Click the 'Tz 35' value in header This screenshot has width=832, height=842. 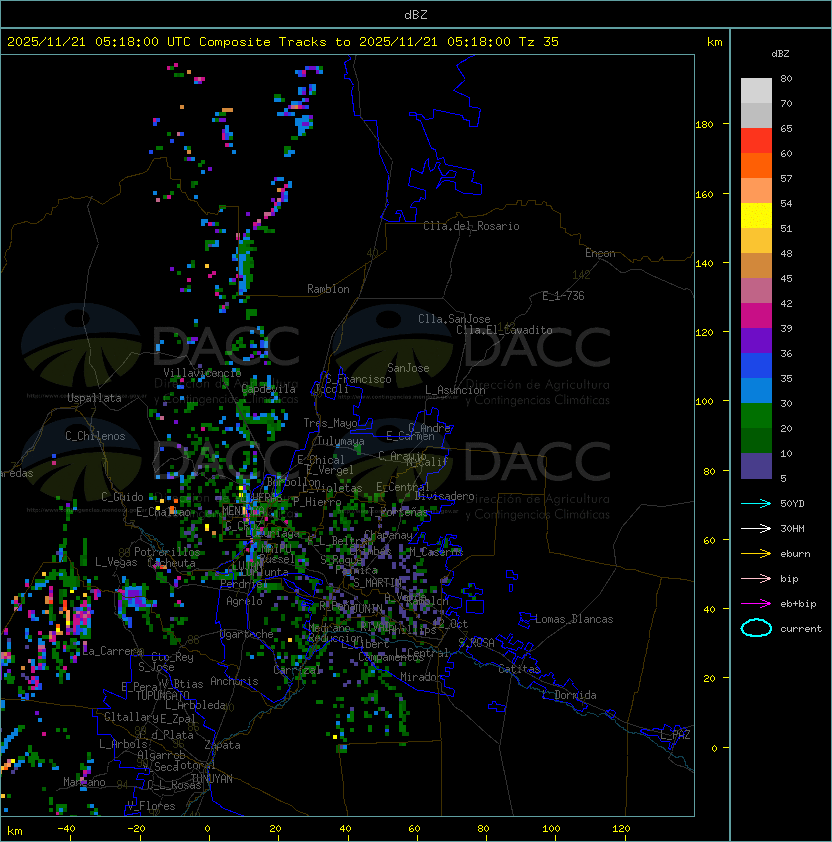tap(539, 42)
